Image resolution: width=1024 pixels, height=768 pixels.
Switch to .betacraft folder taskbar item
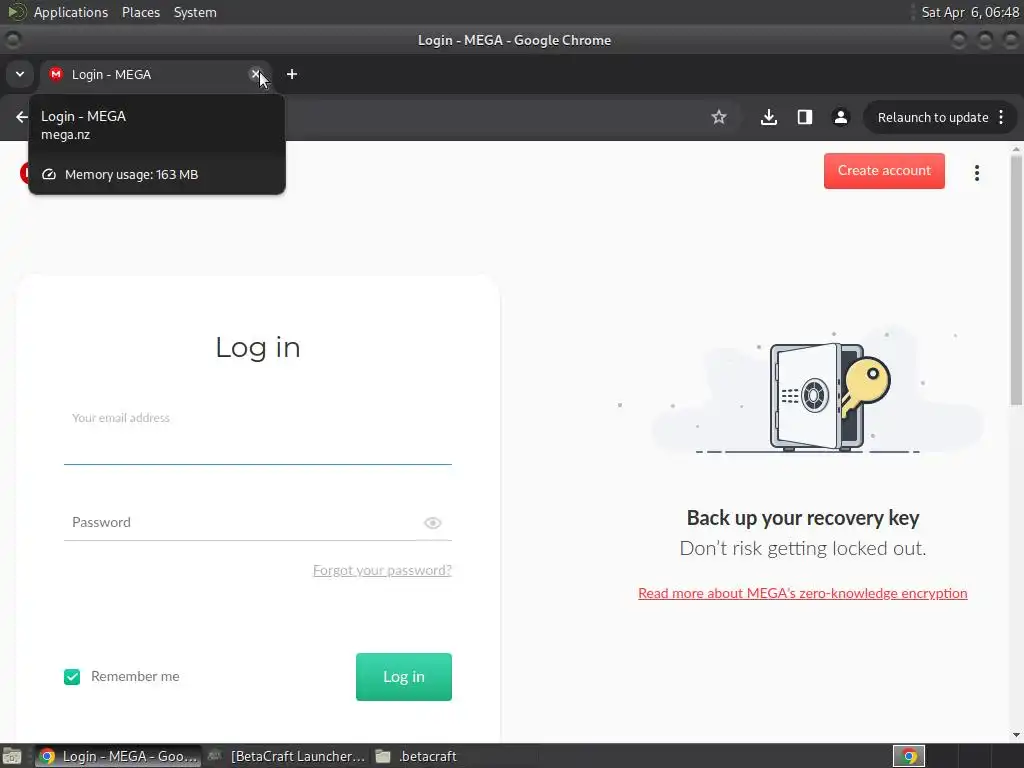(x=418, y=756)
